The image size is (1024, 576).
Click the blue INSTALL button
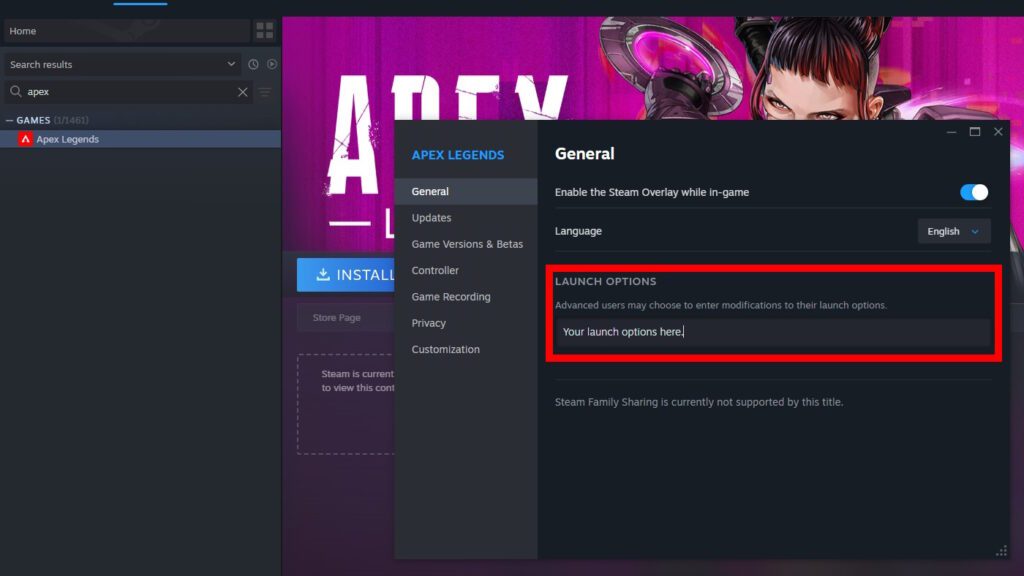[346, 275]
